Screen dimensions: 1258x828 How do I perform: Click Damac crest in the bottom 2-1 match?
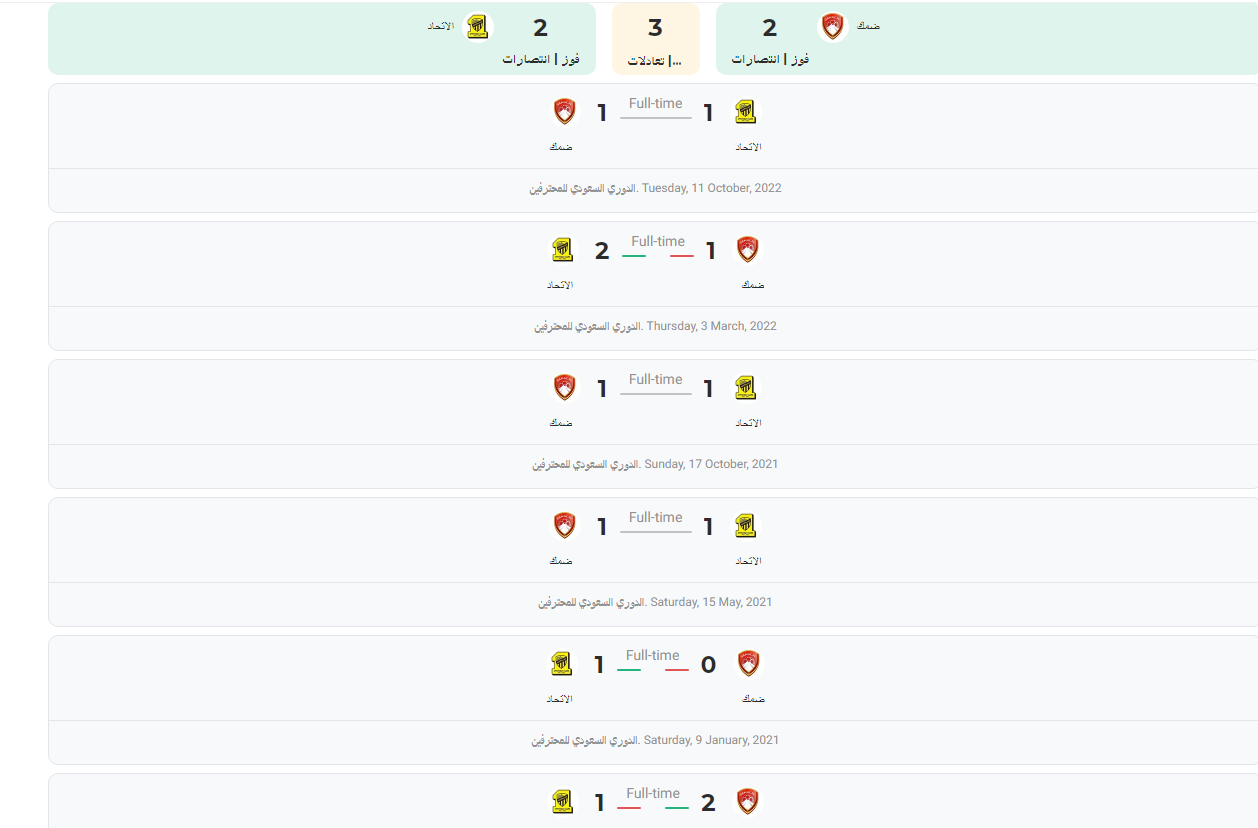[x=748, y=802]
